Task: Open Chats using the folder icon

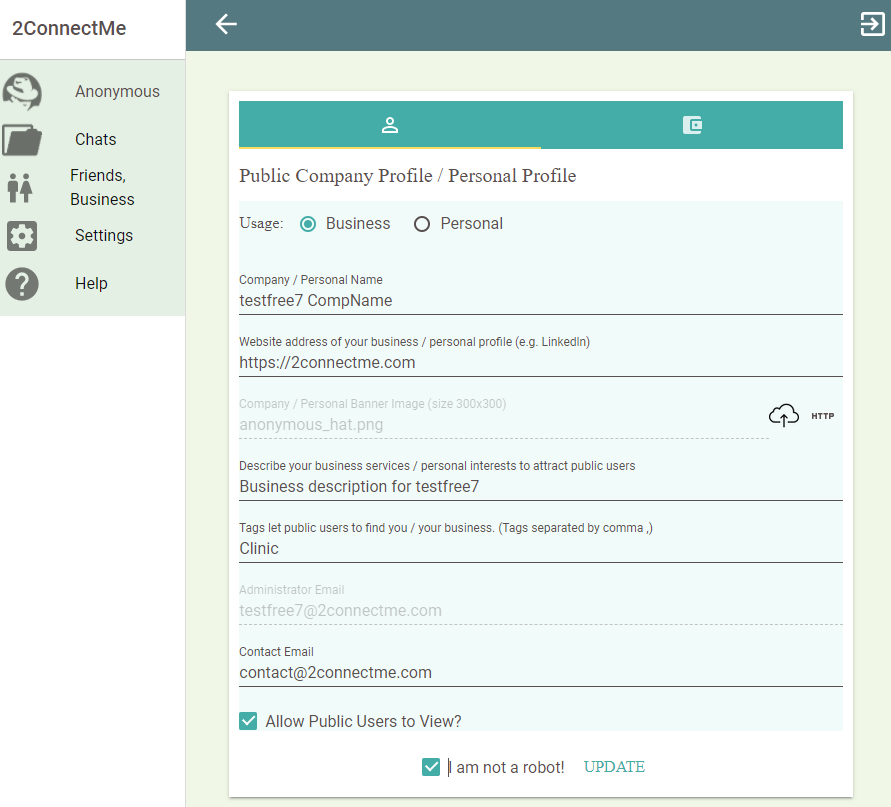Action: (x=23, y=139)
